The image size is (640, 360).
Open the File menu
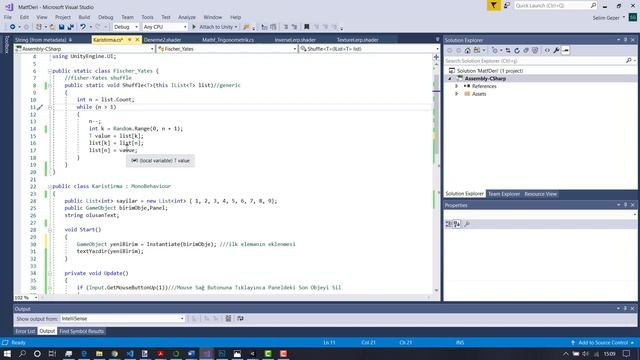click(x=8, y=17)
